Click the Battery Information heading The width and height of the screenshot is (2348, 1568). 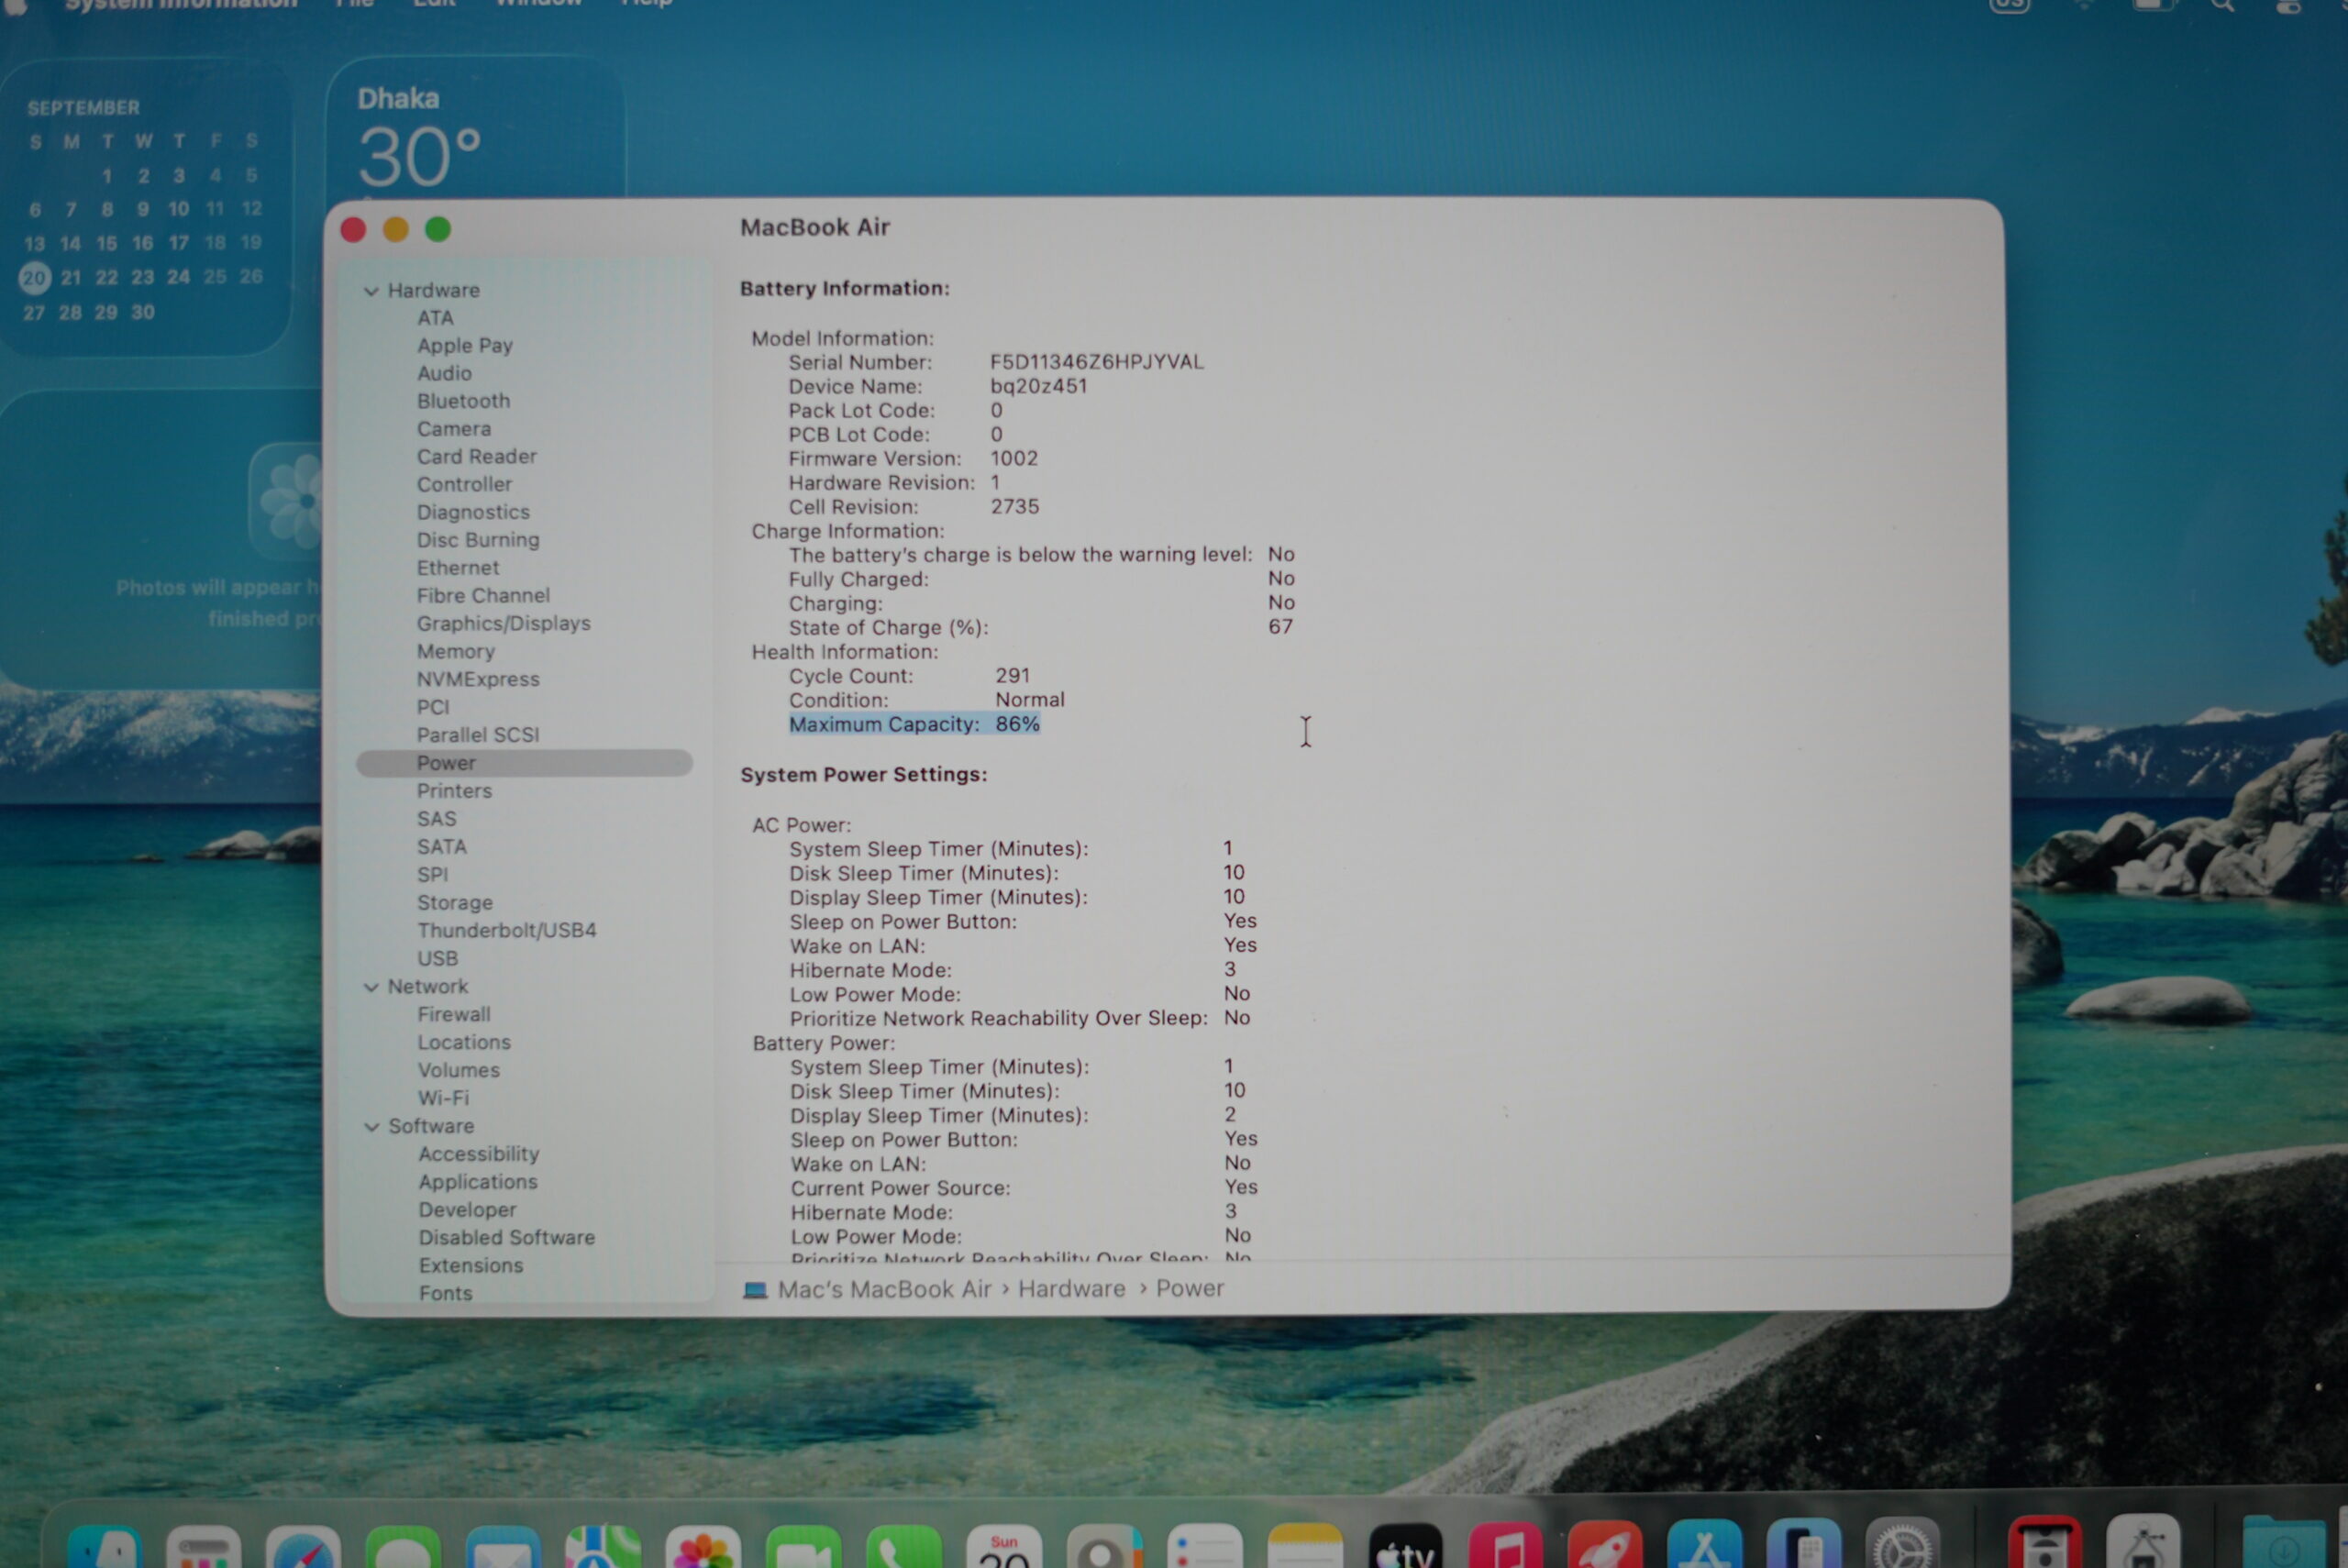click(845, 289)
